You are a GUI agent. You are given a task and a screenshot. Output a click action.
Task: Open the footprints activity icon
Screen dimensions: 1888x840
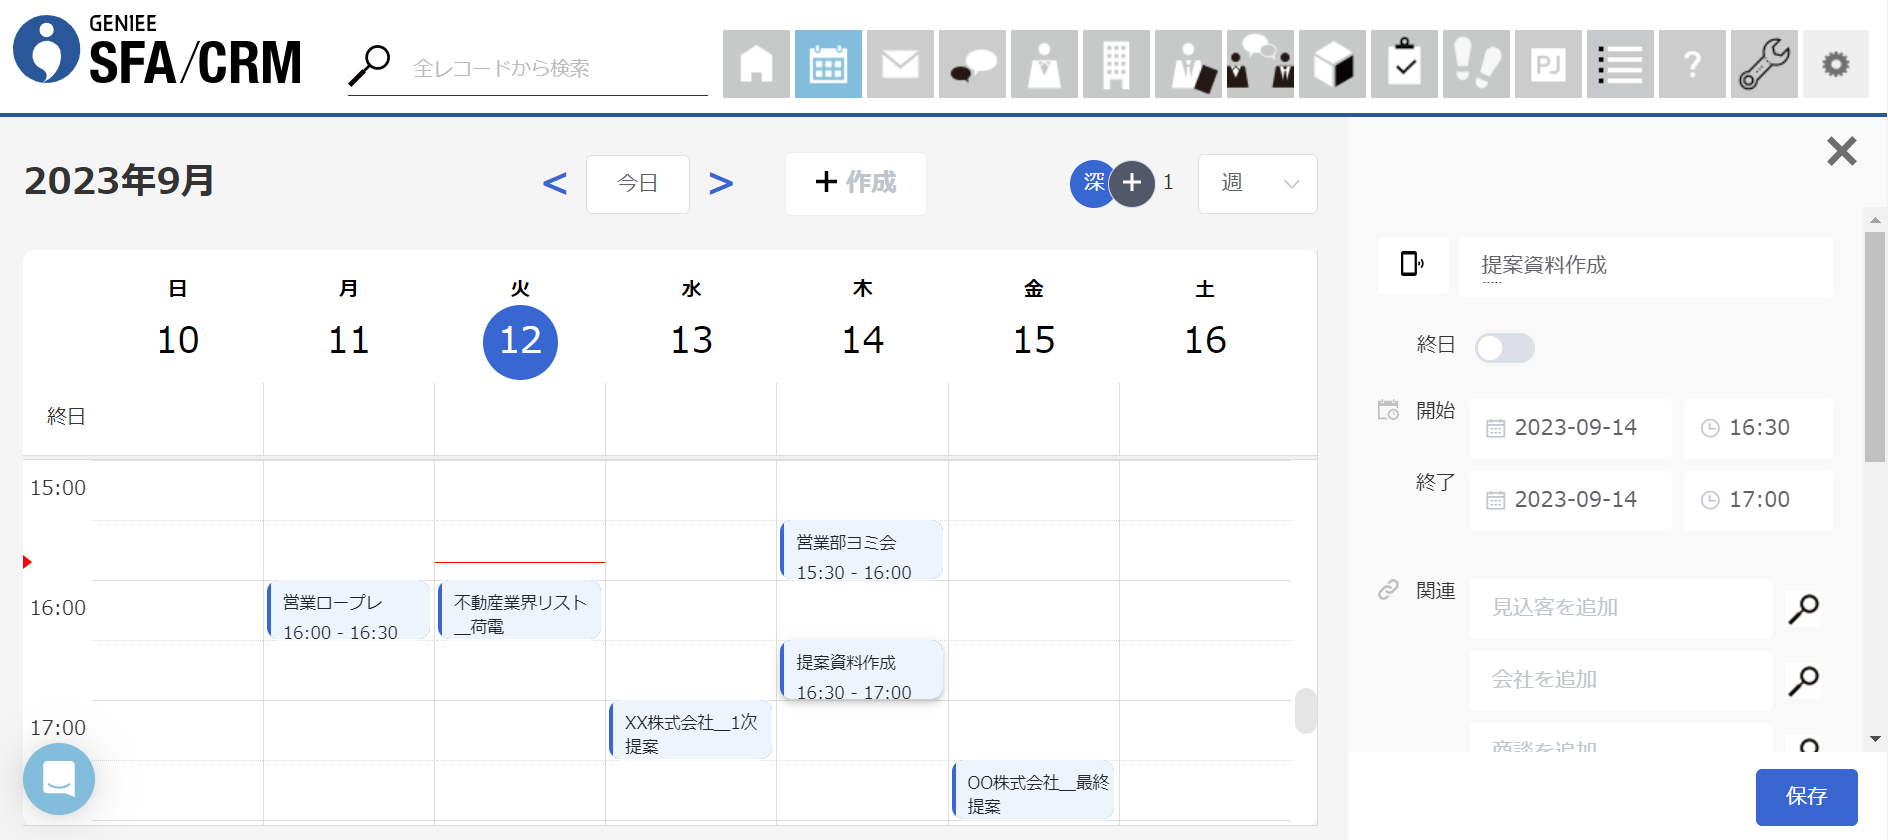click(x=1476, y=64)
